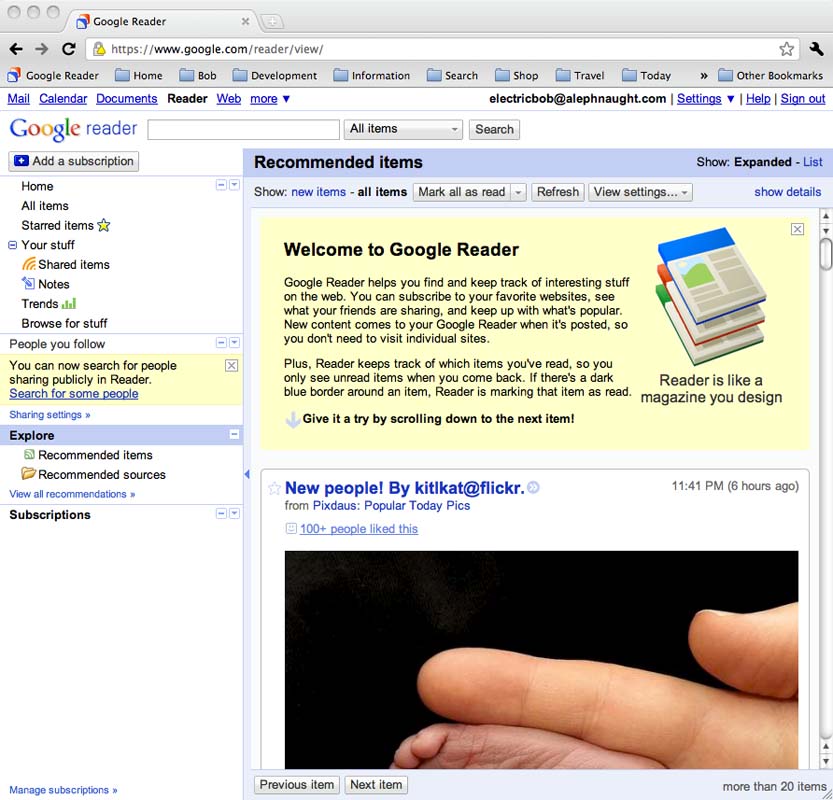Show only new items
The image size is (833, 800).
pos(318,192)
